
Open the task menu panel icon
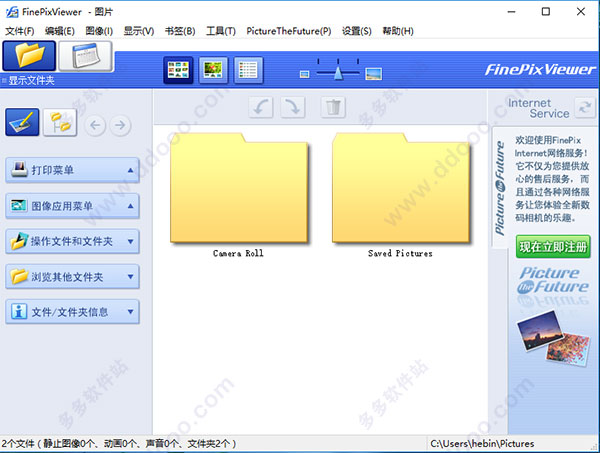tap(22, 122)
